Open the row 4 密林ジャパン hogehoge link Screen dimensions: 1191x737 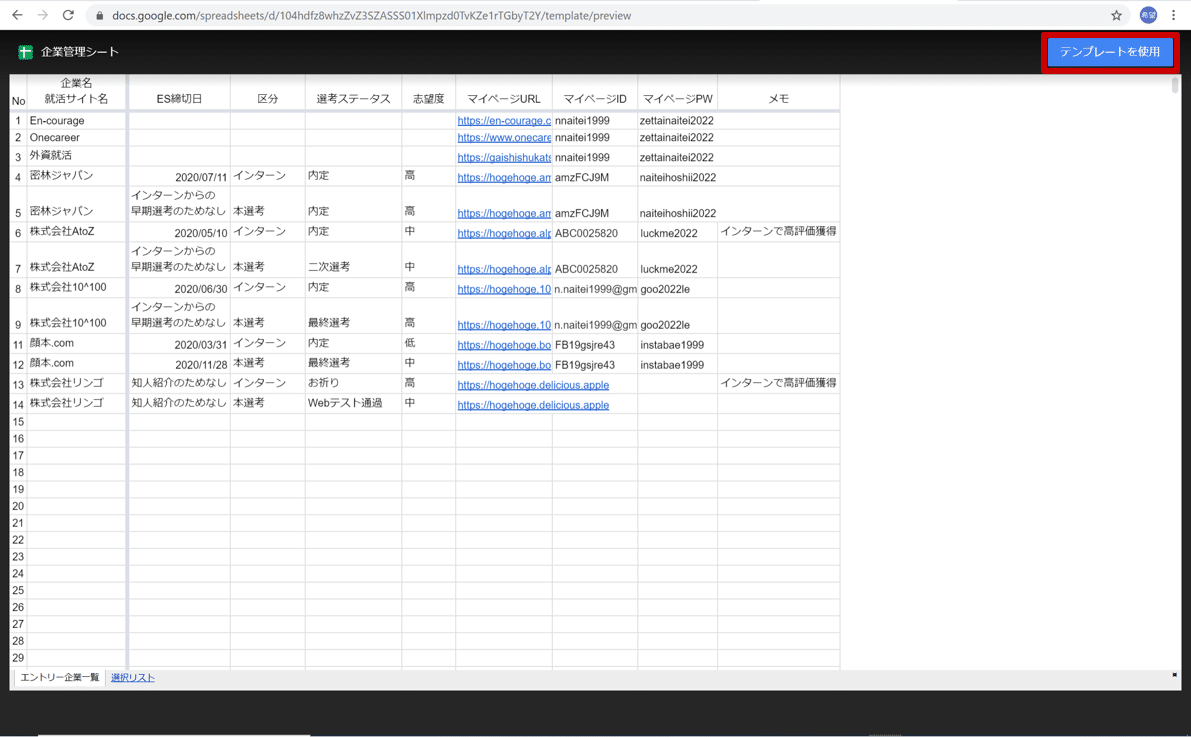(x=504, y=177)
